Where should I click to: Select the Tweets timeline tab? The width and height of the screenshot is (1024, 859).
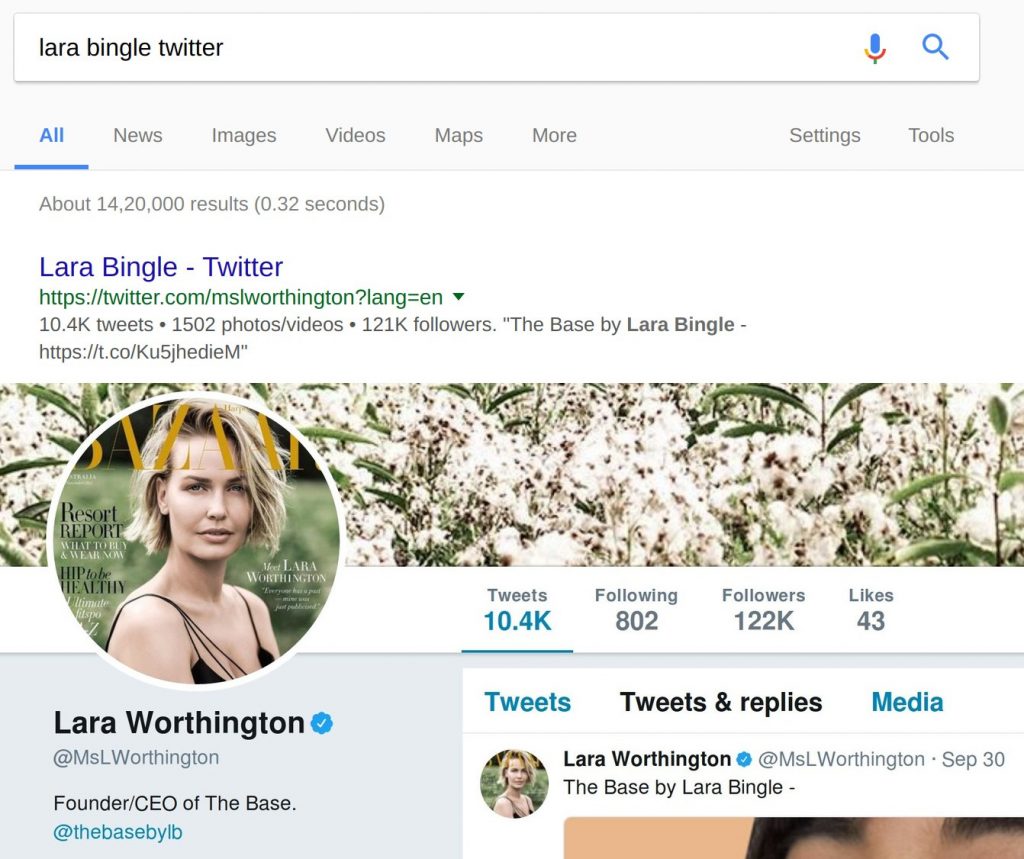point(528,702)
